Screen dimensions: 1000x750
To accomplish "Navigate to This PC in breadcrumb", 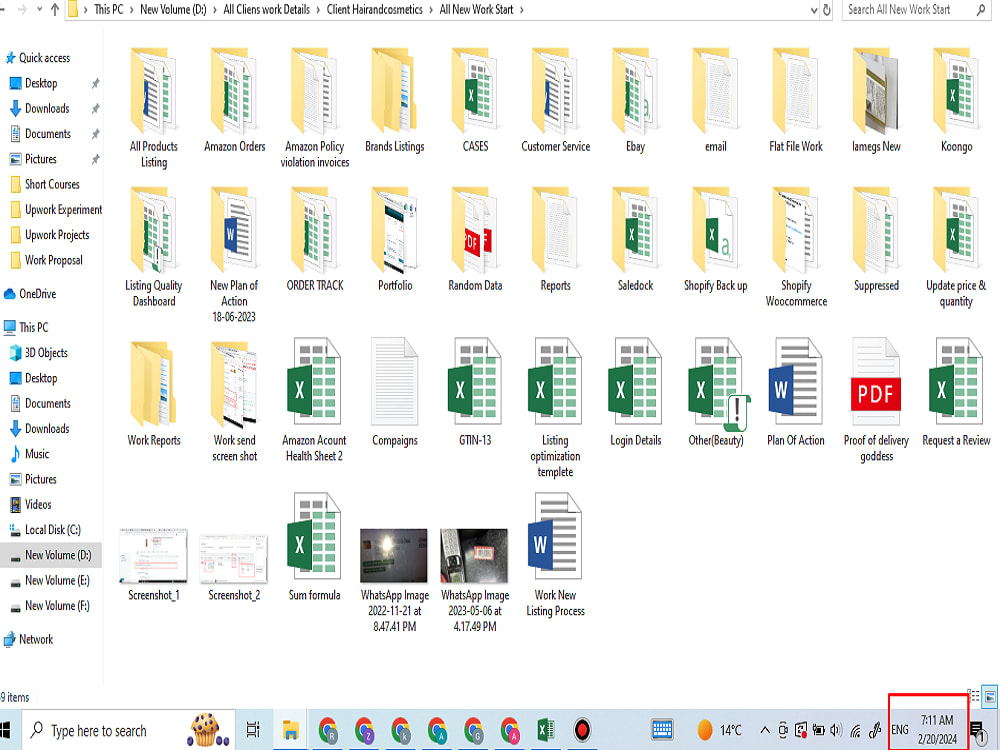I will click(x=108, y=10).
